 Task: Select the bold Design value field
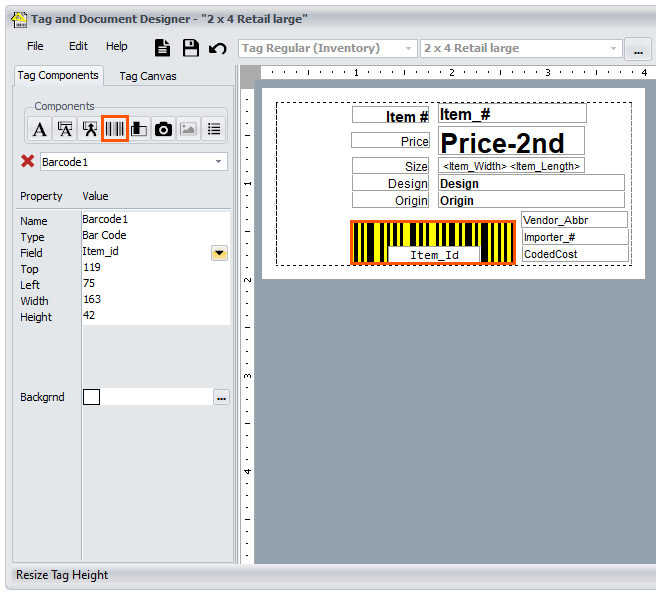(x=531, y=183)
